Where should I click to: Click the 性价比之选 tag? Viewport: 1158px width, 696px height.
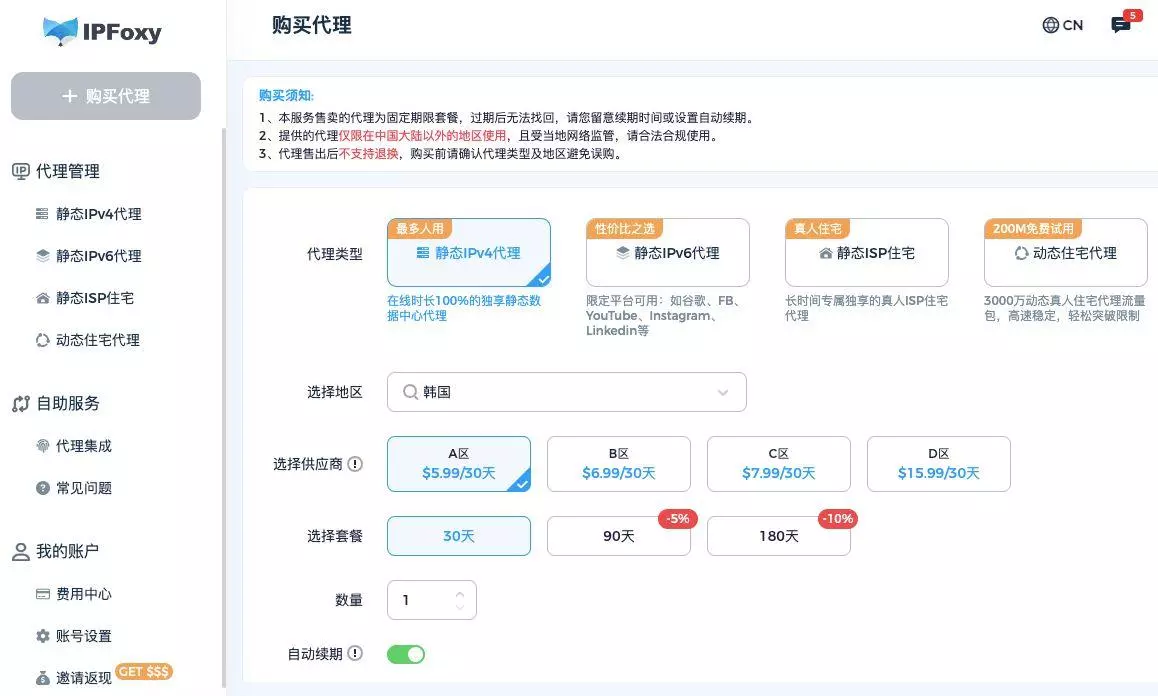tap(625, 228)
